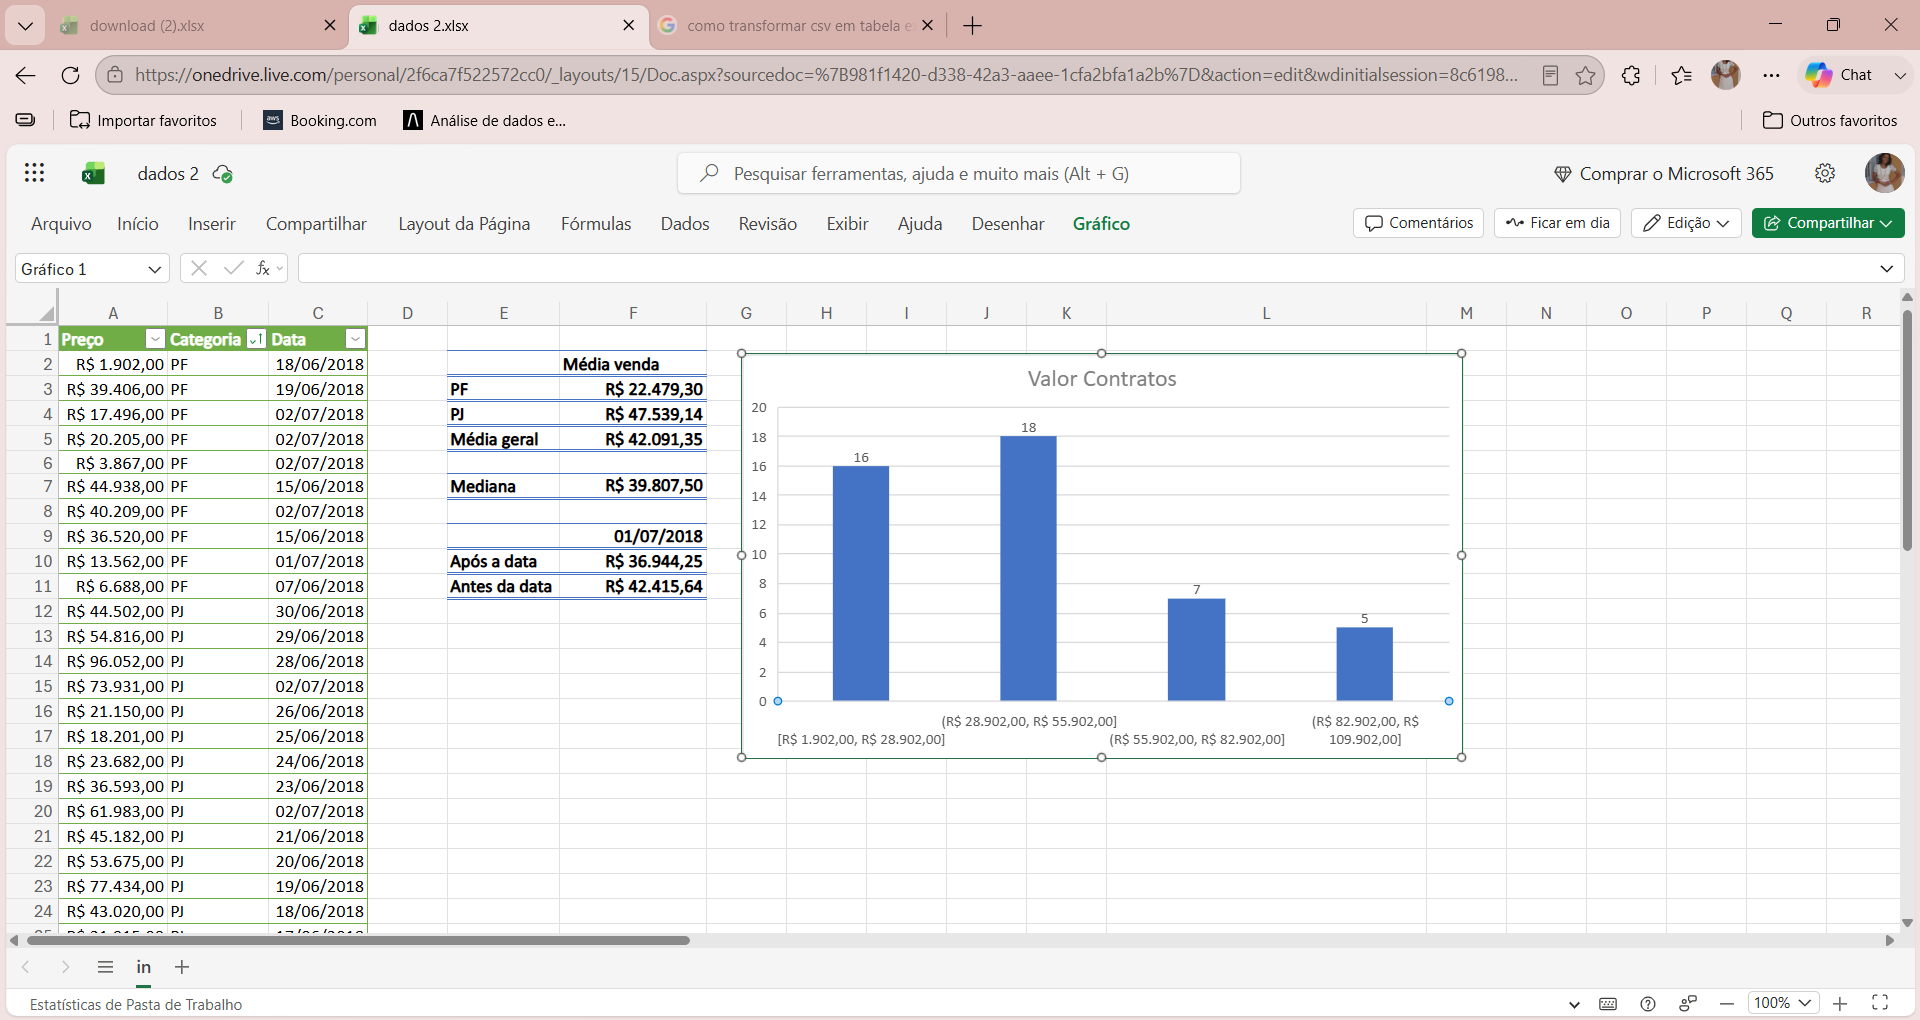Open the Categoria column filter dropdown
Screen dimensions: 1920x1020
click(256, 339)
